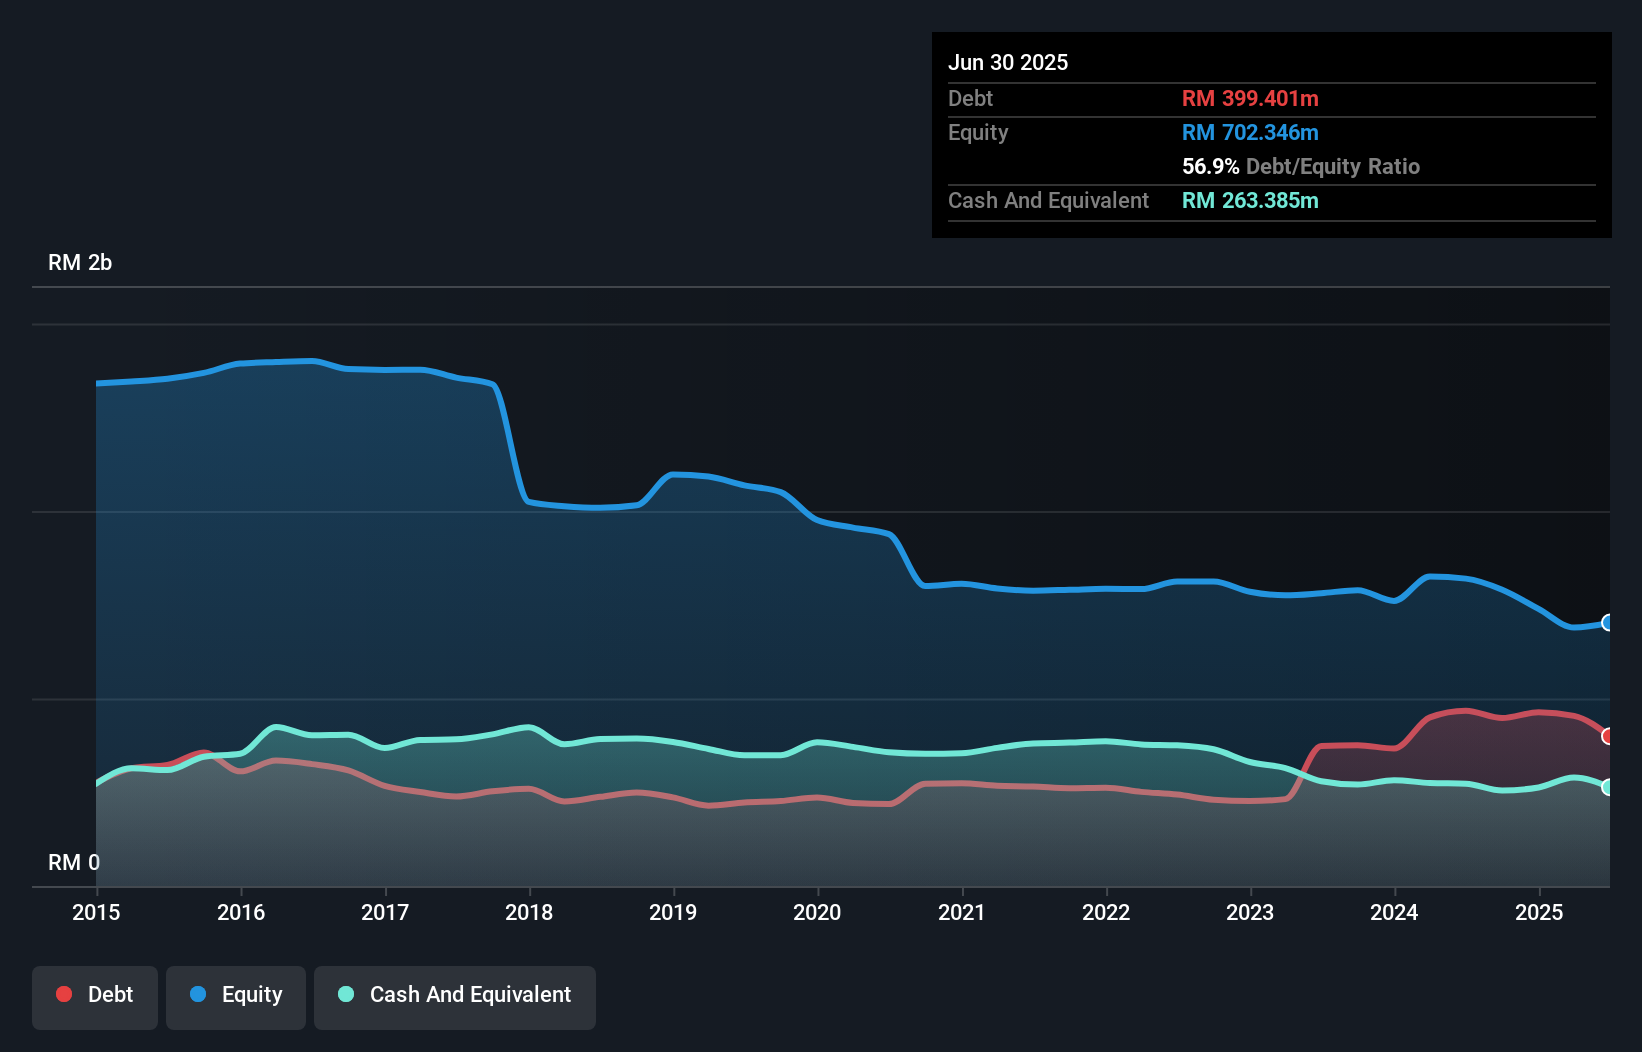Viewport: 1642px width, 1052px height.
Task: Click the teal Cash And Equivalent legend dot
Action: pyautogui.click(x=345, y=995)
